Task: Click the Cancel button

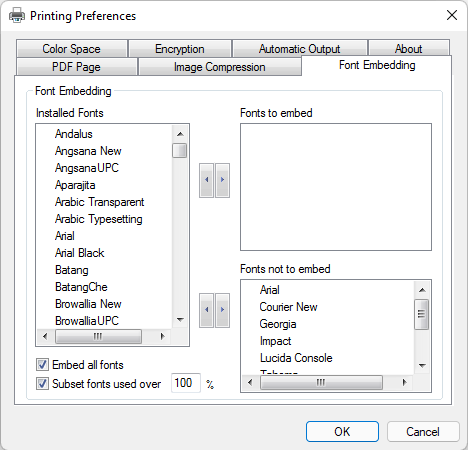Action: click(423, 432)
